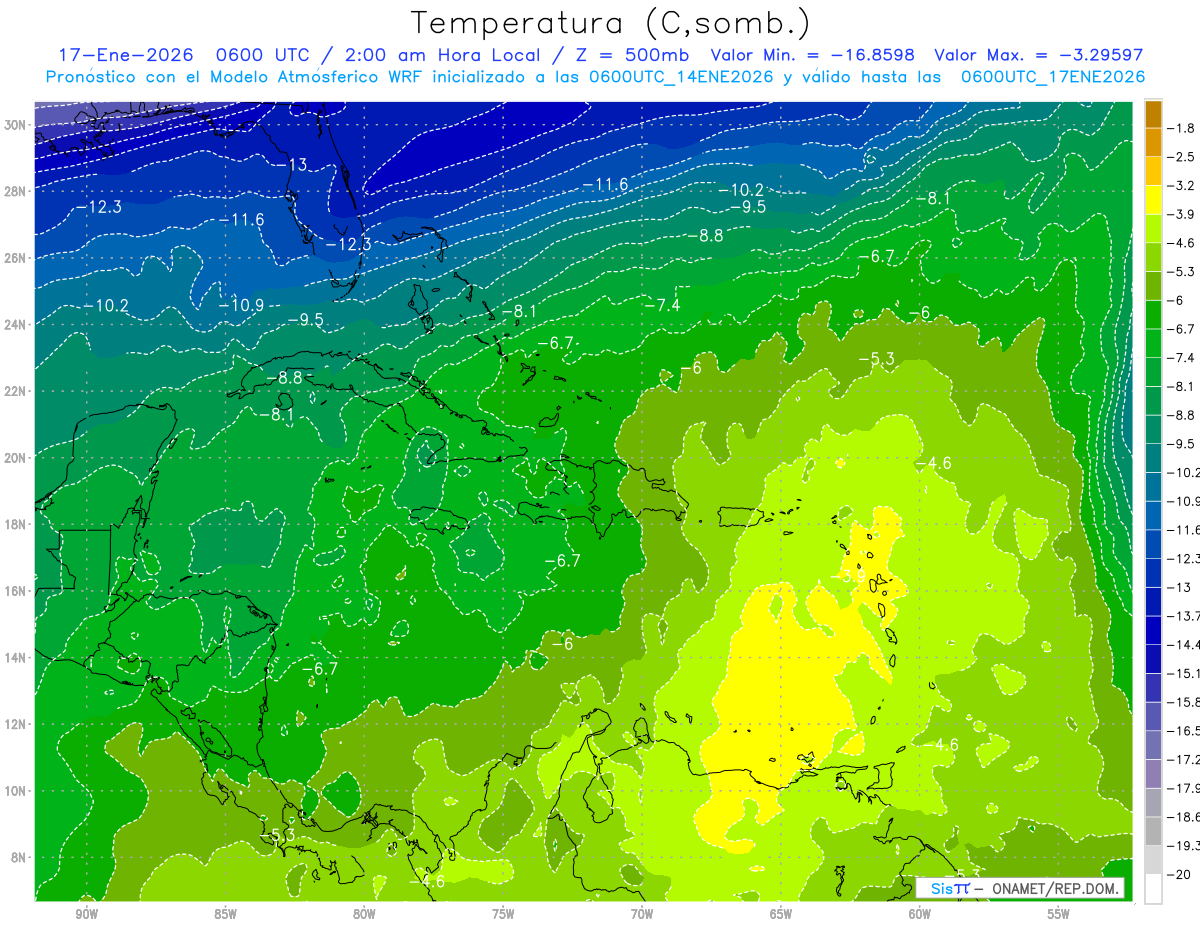Click the latitude axis label '10N'
The height and width of the screenshot is (927, 1200).
click(15, 791)
